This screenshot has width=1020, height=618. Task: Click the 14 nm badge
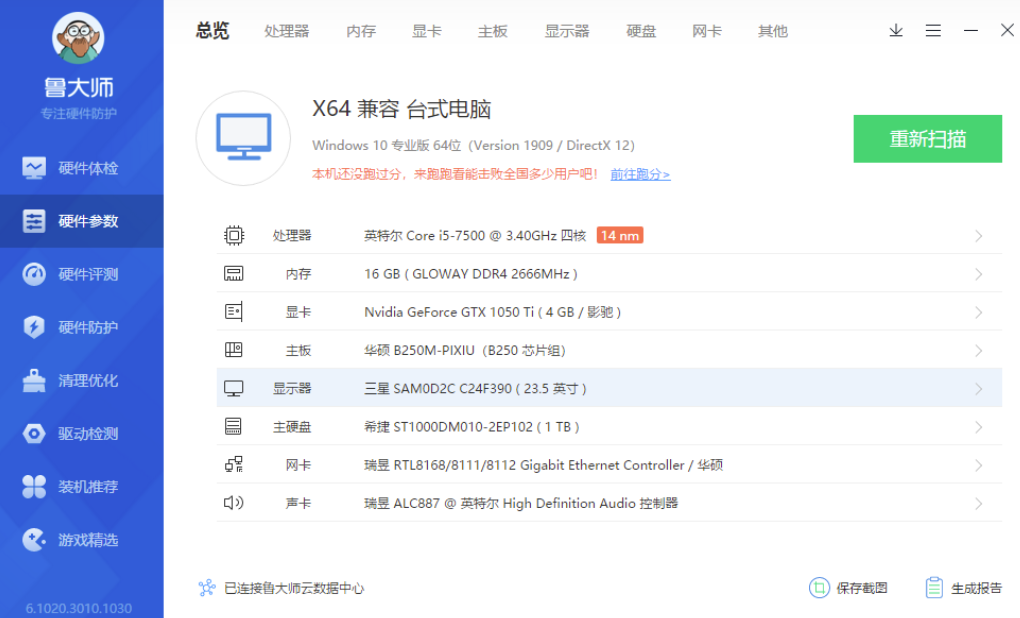(620, 235)
